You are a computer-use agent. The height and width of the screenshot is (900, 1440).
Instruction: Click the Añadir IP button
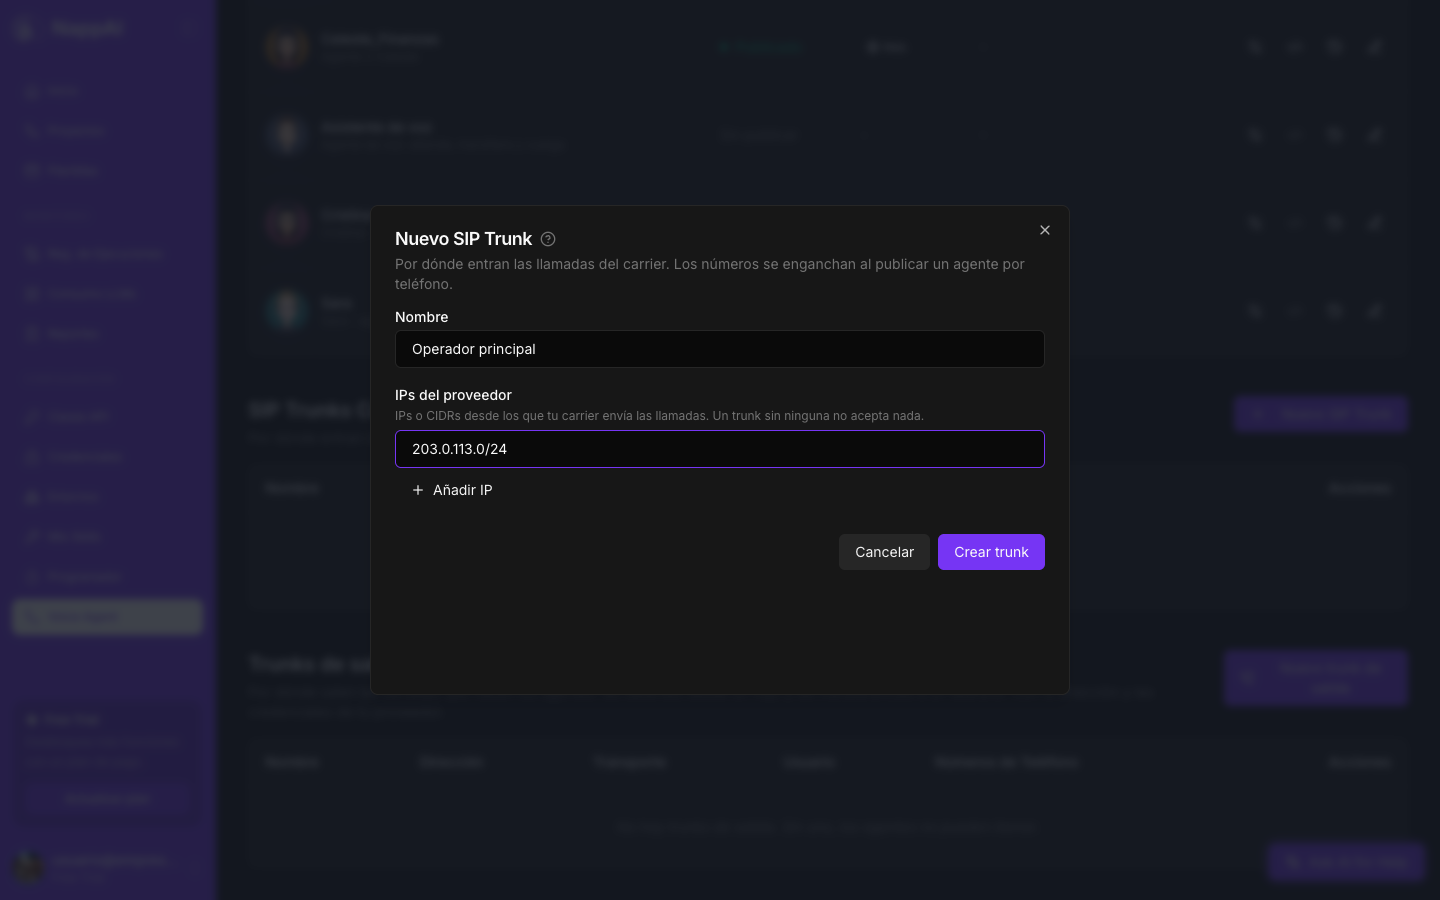click(x=452, y=490)
